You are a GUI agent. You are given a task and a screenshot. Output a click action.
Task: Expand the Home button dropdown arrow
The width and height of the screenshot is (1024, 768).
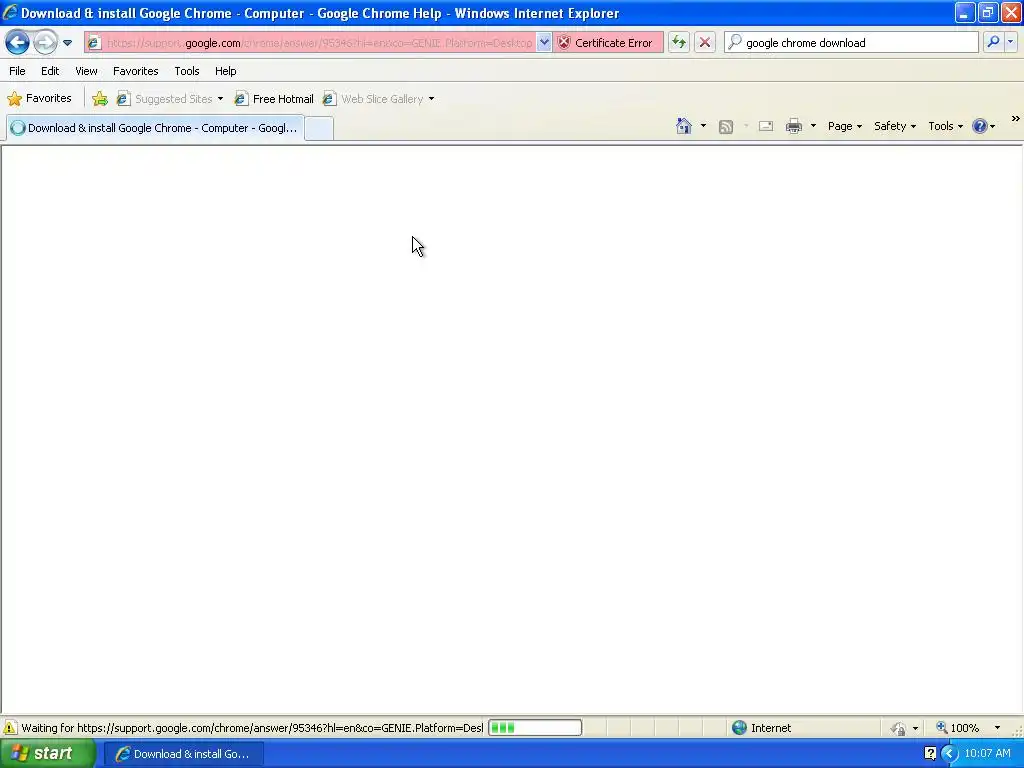tap(703, 126)
